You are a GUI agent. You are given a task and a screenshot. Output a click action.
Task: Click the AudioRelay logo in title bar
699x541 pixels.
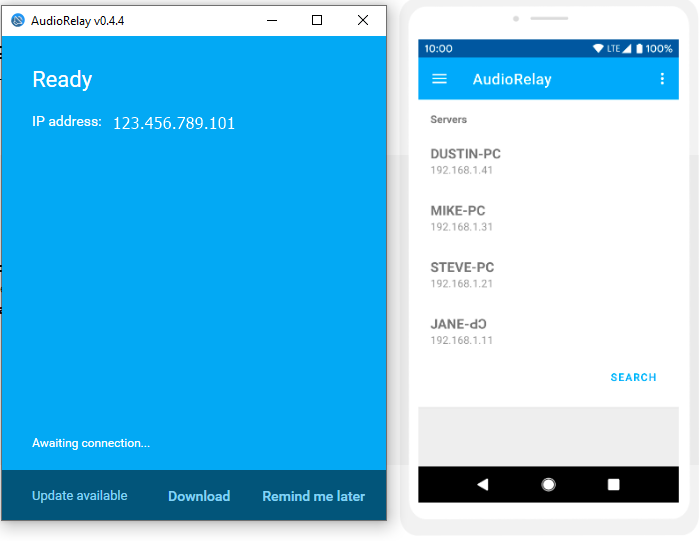click(18, 20)
